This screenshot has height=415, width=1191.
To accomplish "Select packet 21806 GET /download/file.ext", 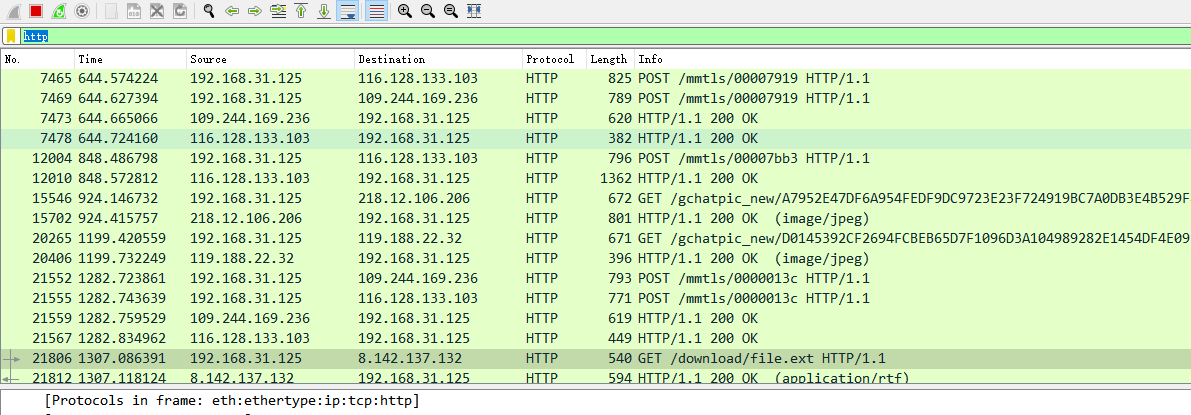I will click(596, 358).
